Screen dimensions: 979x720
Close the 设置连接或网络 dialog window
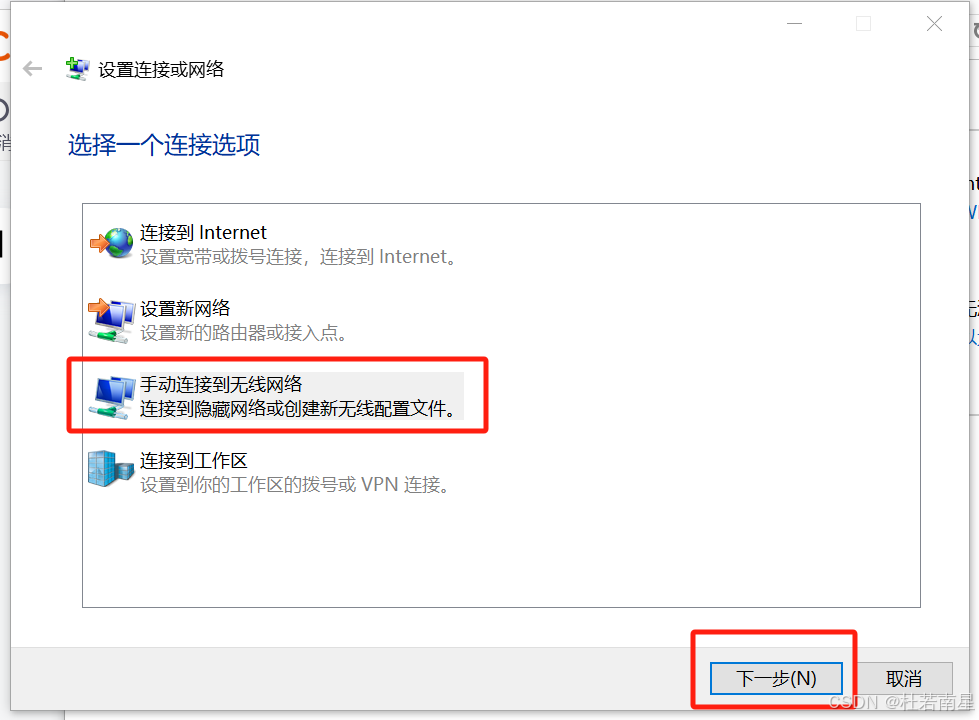coord(934,24)
